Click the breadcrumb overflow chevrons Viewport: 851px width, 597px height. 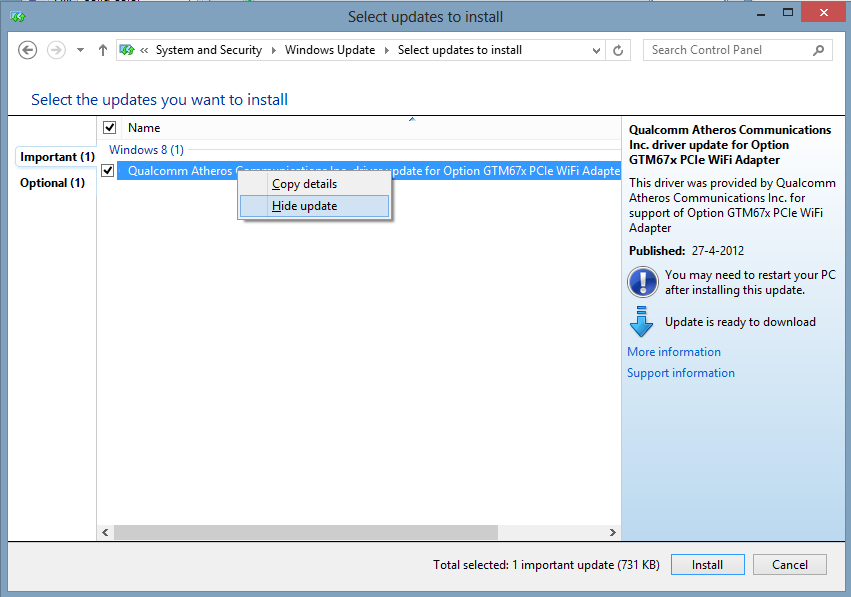click(144, 50)
